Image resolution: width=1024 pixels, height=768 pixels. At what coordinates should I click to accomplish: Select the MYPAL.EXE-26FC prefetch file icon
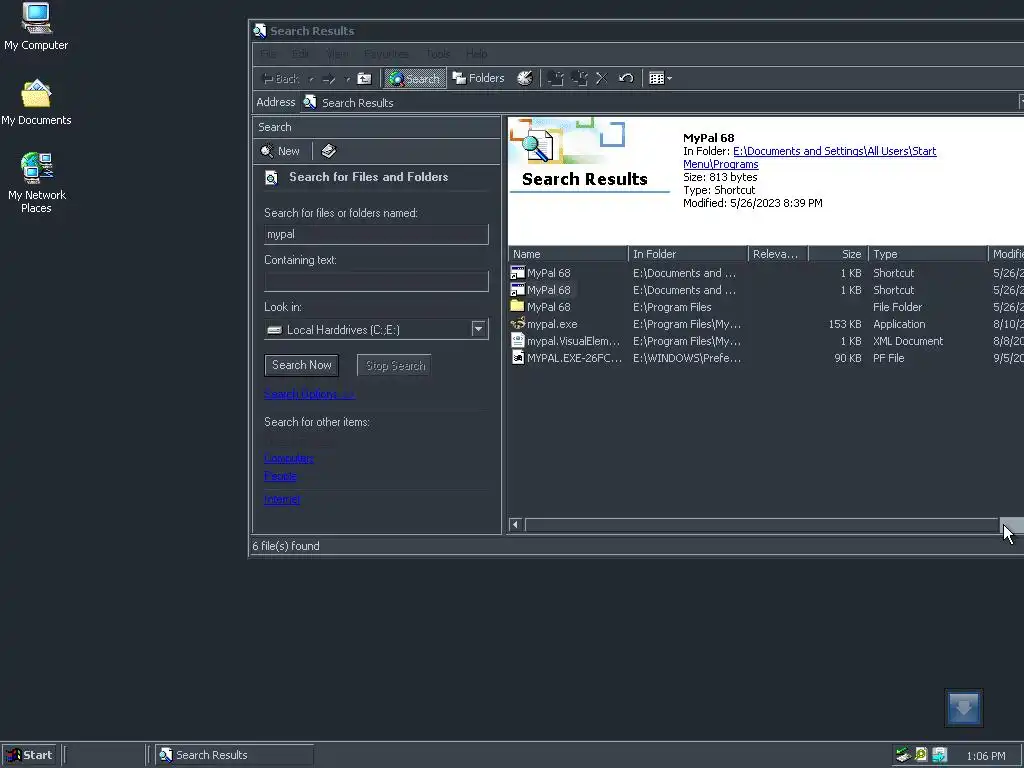(x=517, y=357)
